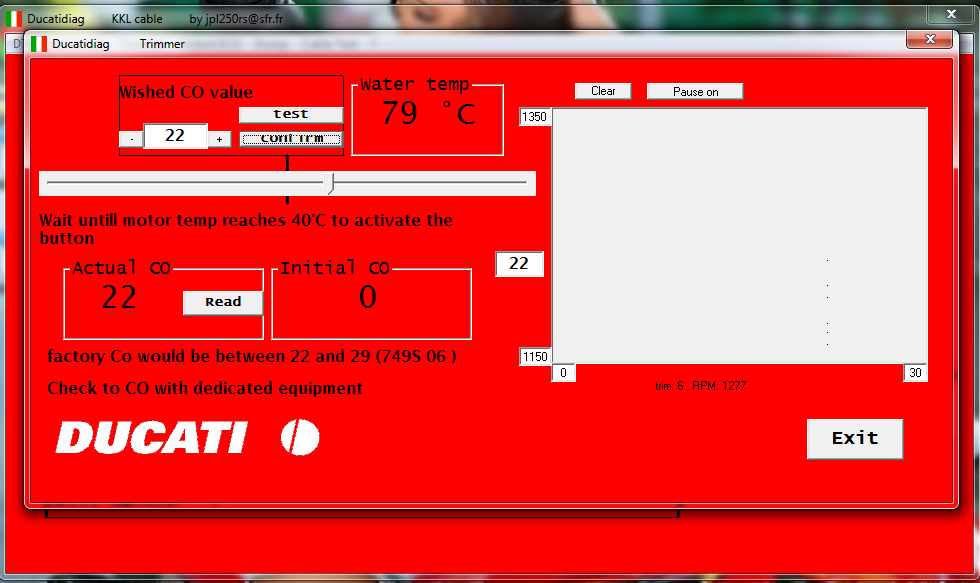980x583 pixels.
Task: Read the actual CO value
Action: (x=222, y=302)
